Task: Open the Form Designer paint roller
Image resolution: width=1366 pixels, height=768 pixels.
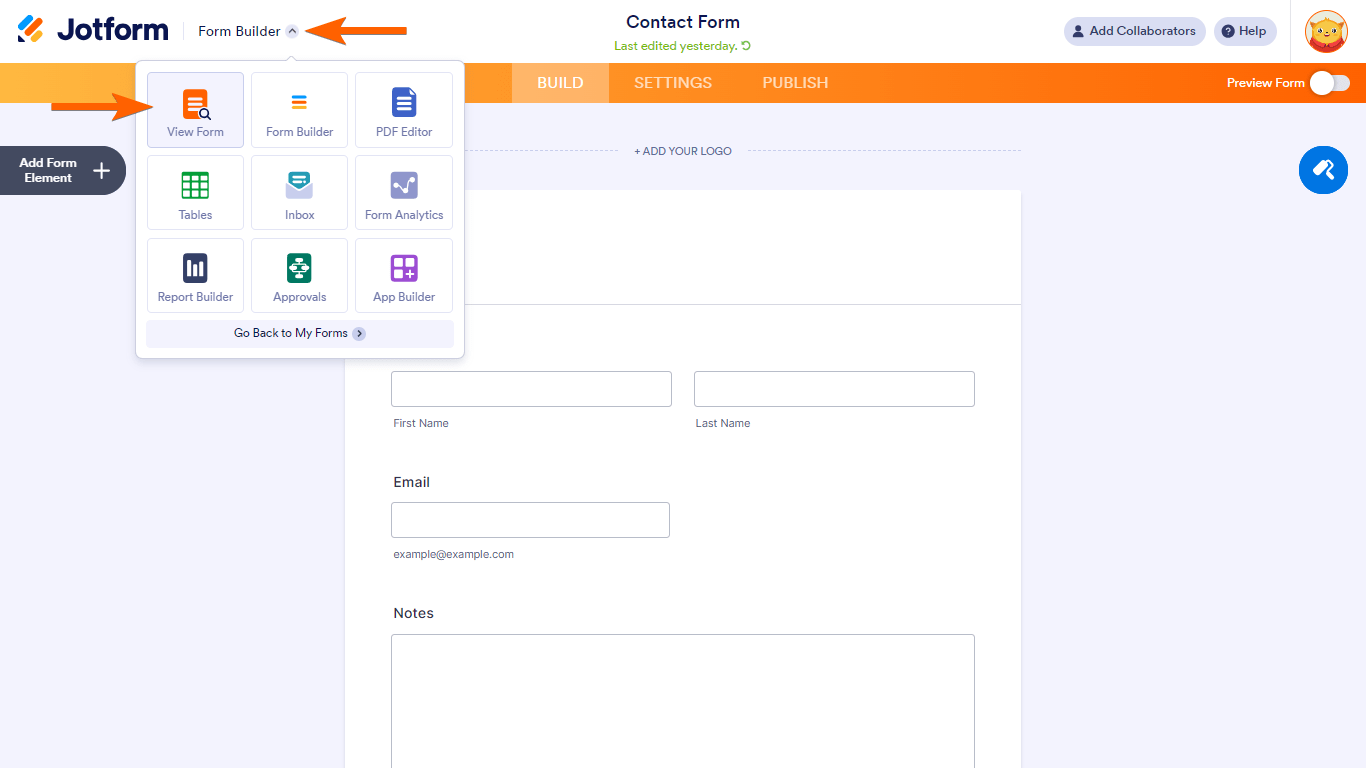Action: click(1323, 170)
